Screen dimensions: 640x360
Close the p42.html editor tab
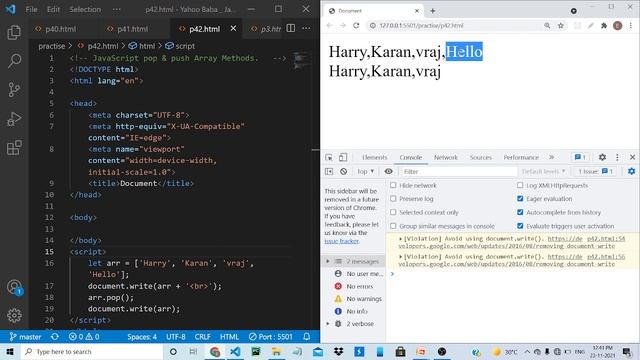[233, 28]
